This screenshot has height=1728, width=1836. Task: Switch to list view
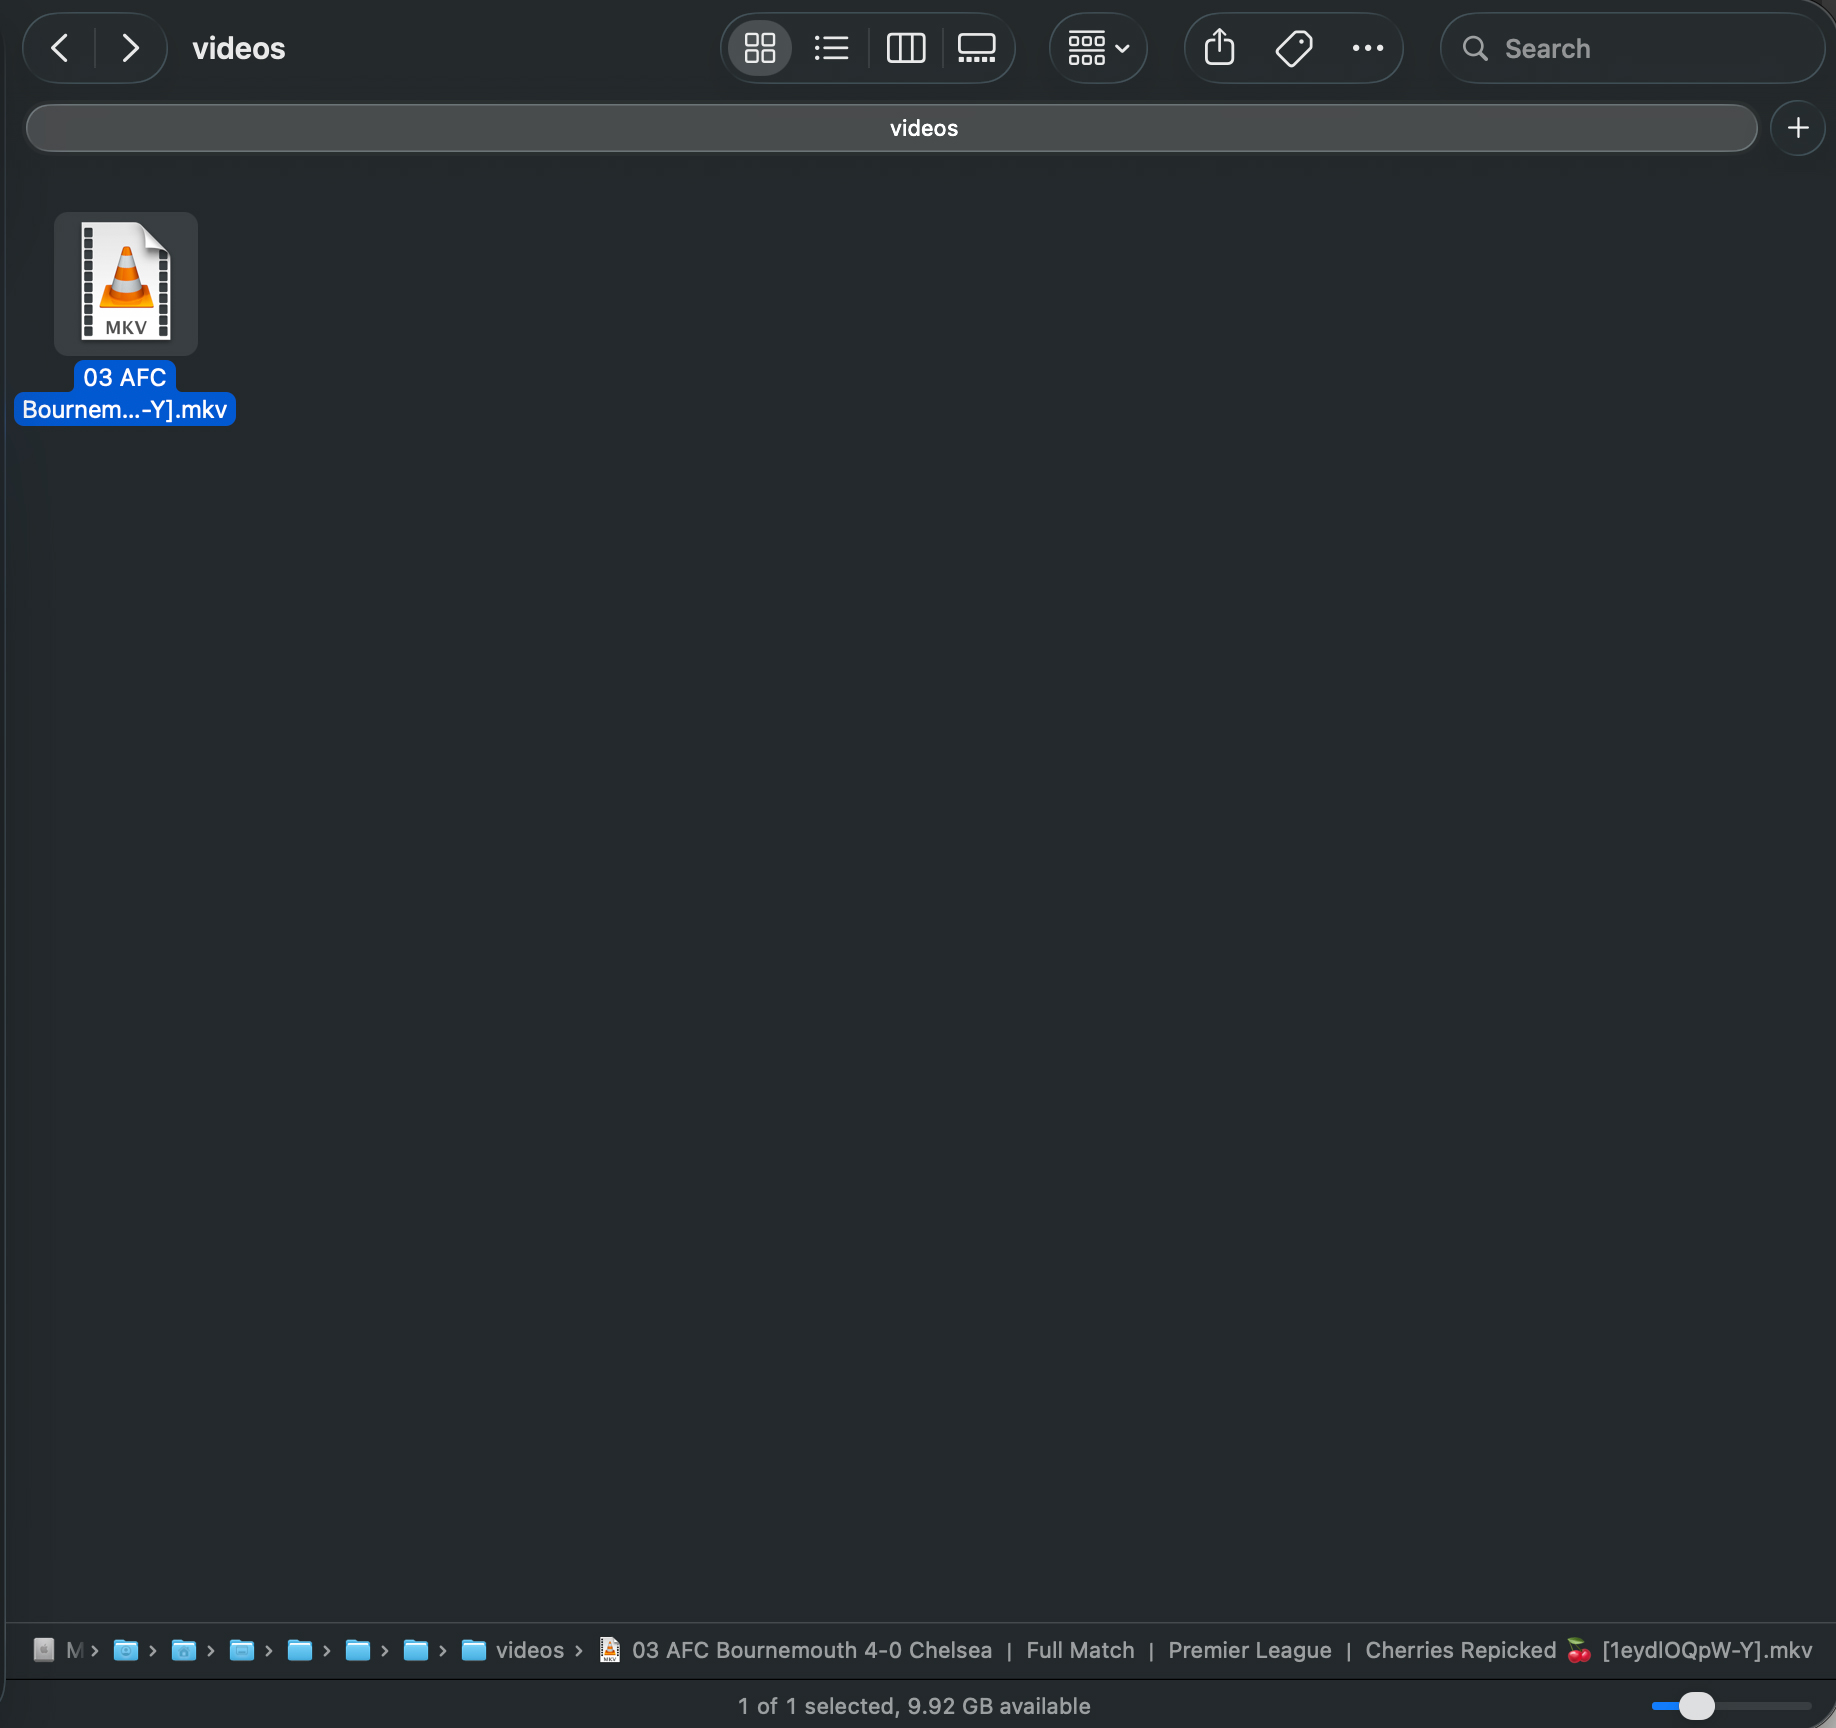coord(831,47)
